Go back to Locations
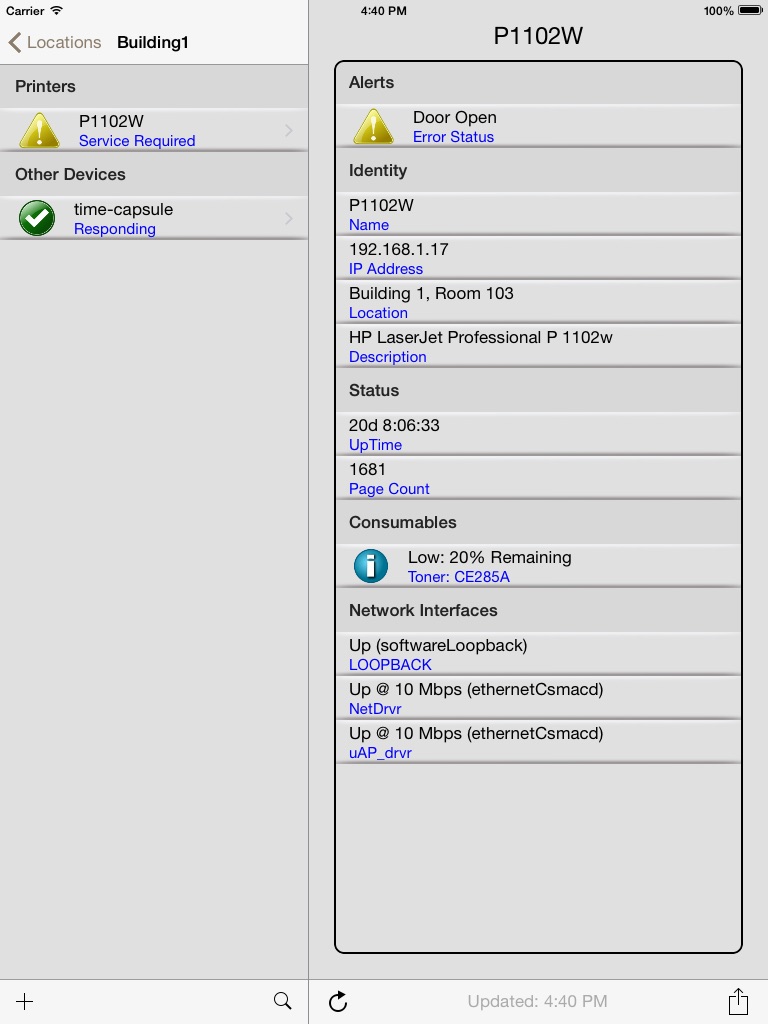Image resolution: width=768 pixels, height=1024 pixels. pyautogui.click(x=55, y=42)
